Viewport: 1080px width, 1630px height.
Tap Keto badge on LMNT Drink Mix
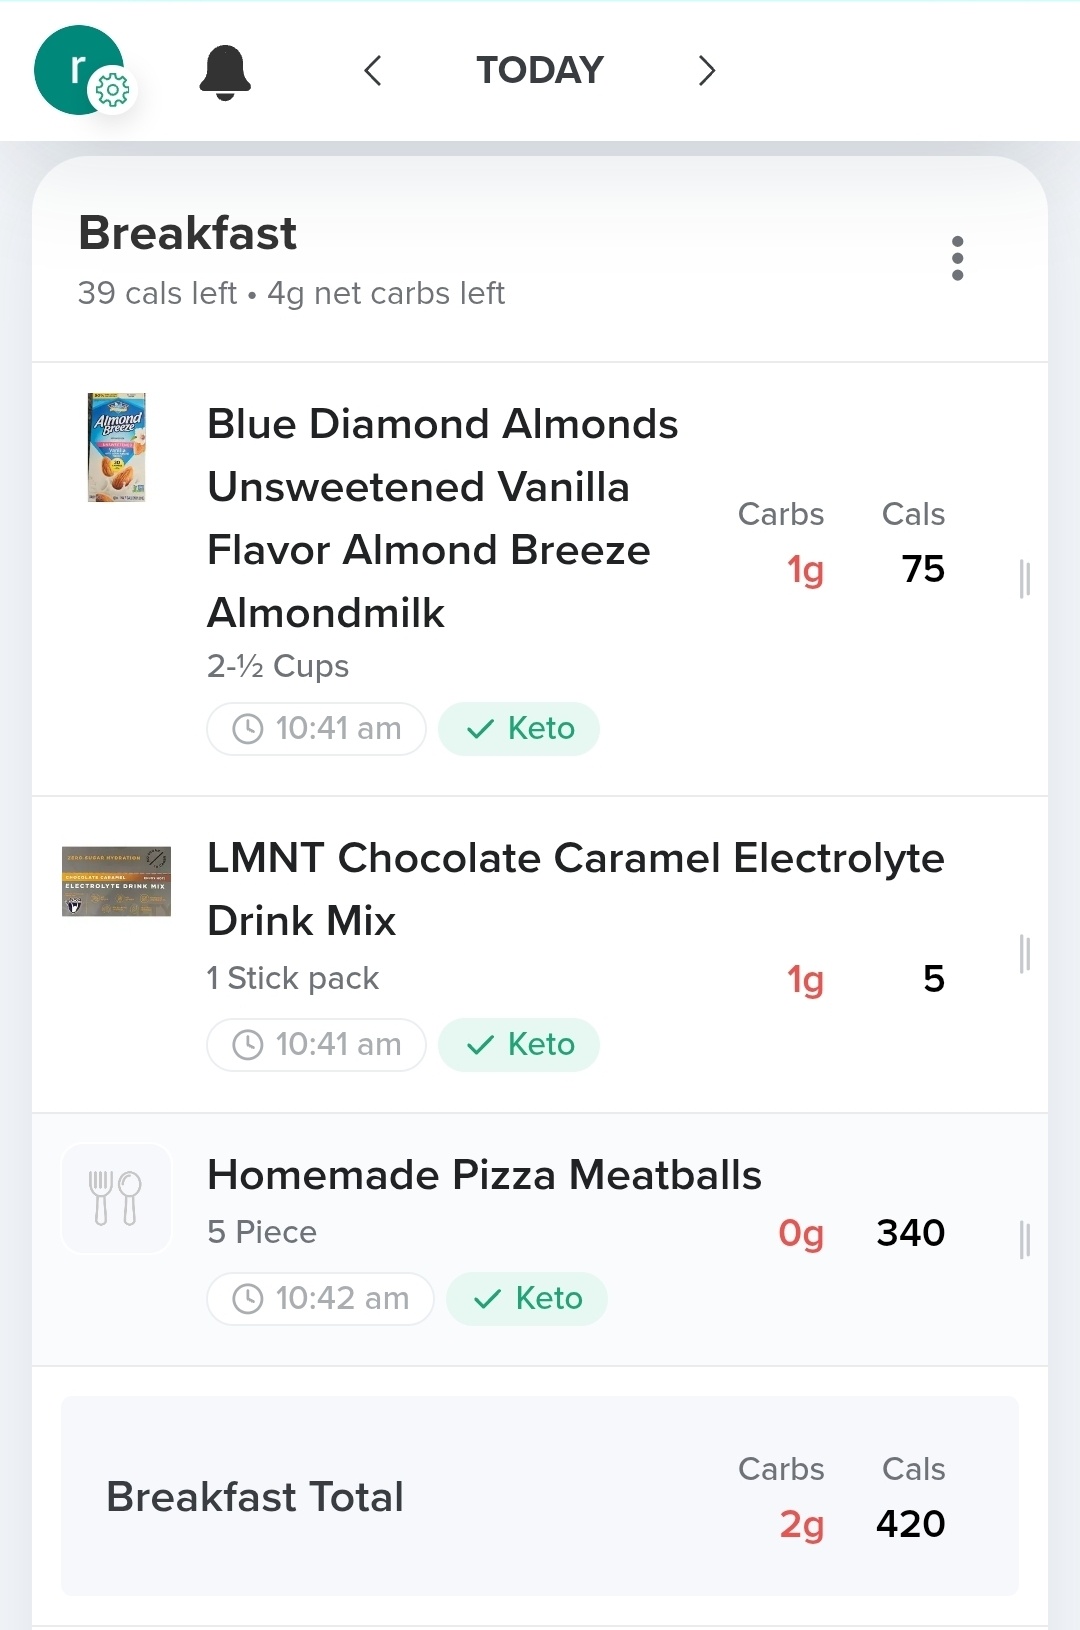(519, 1045)
